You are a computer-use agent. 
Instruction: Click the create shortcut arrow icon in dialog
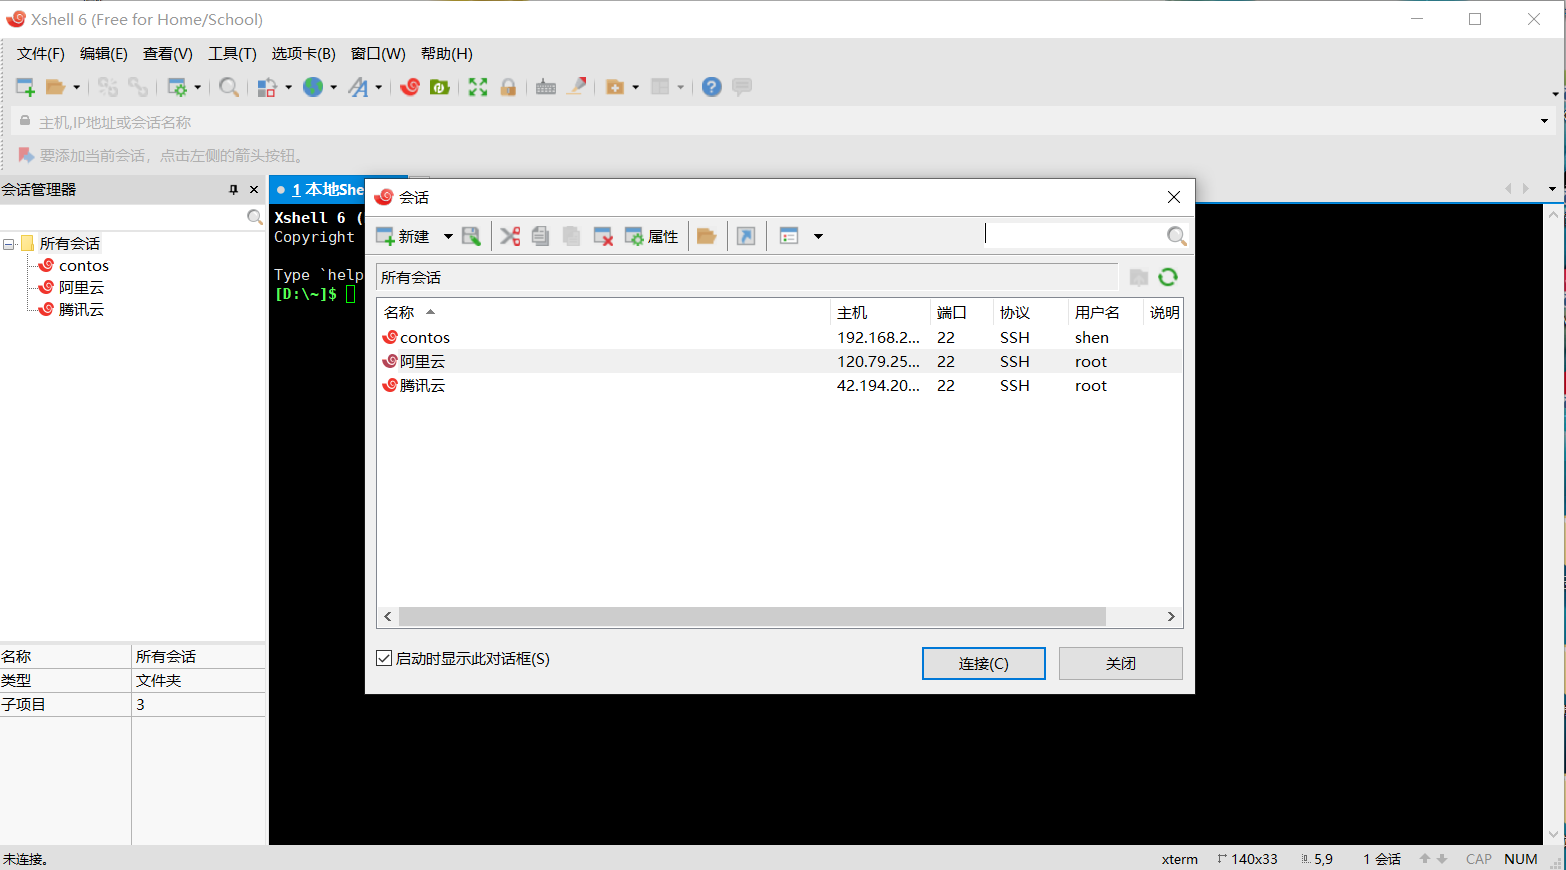pos(746,236)
